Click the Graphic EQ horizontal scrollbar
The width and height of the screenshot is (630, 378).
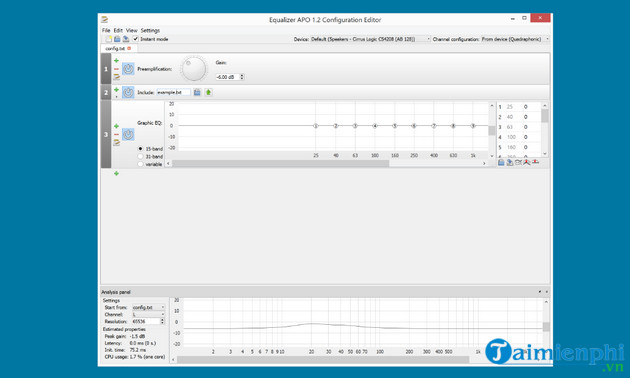coord(280,163)
